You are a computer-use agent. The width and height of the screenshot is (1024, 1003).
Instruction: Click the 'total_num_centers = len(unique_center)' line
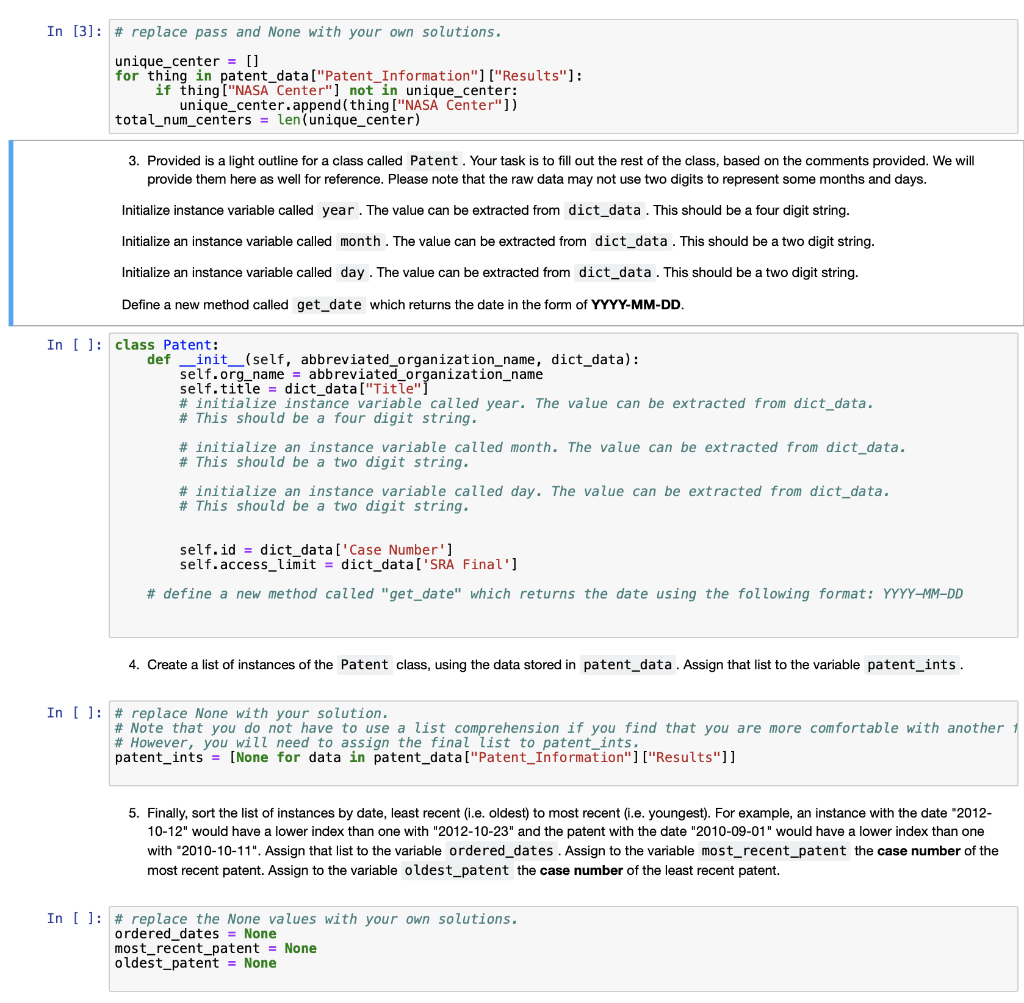tap(268, 120)
